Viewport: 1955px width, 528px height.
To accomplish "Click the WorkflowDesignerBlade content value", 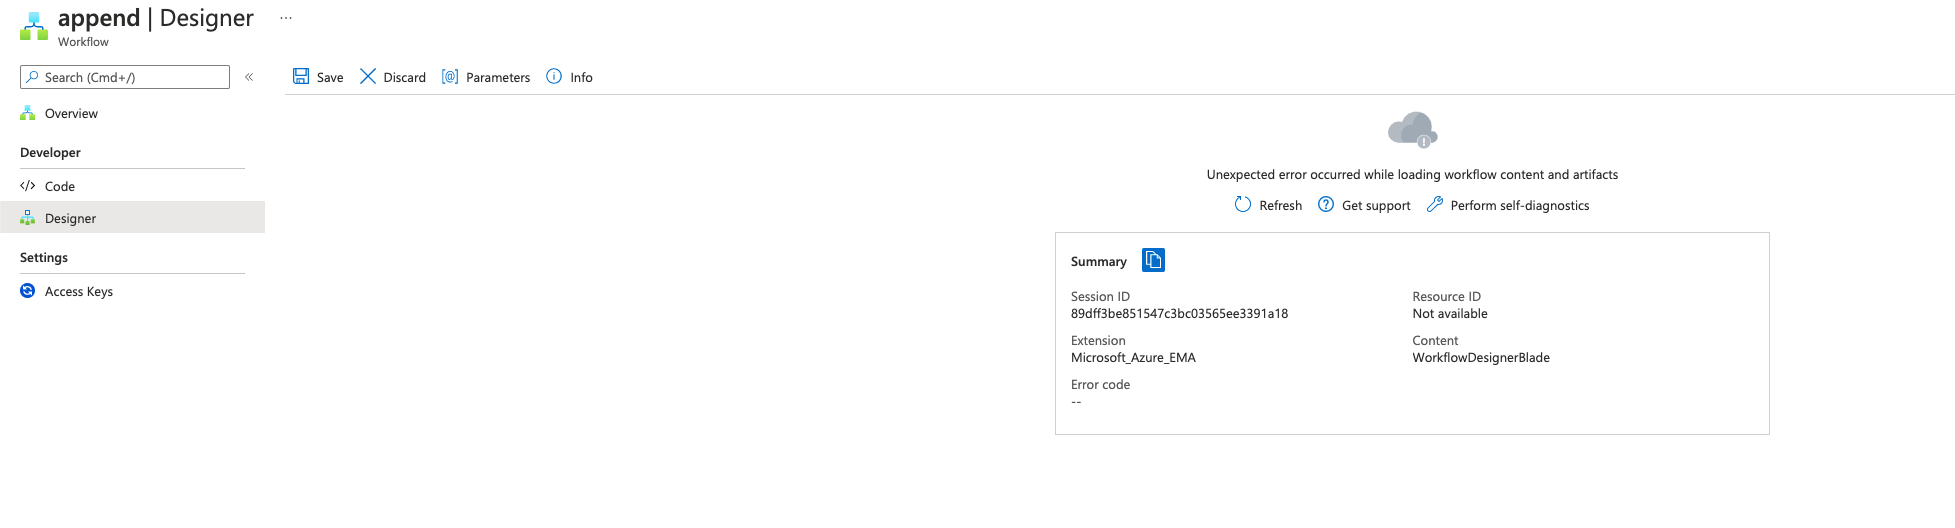I will [1481, 357].
